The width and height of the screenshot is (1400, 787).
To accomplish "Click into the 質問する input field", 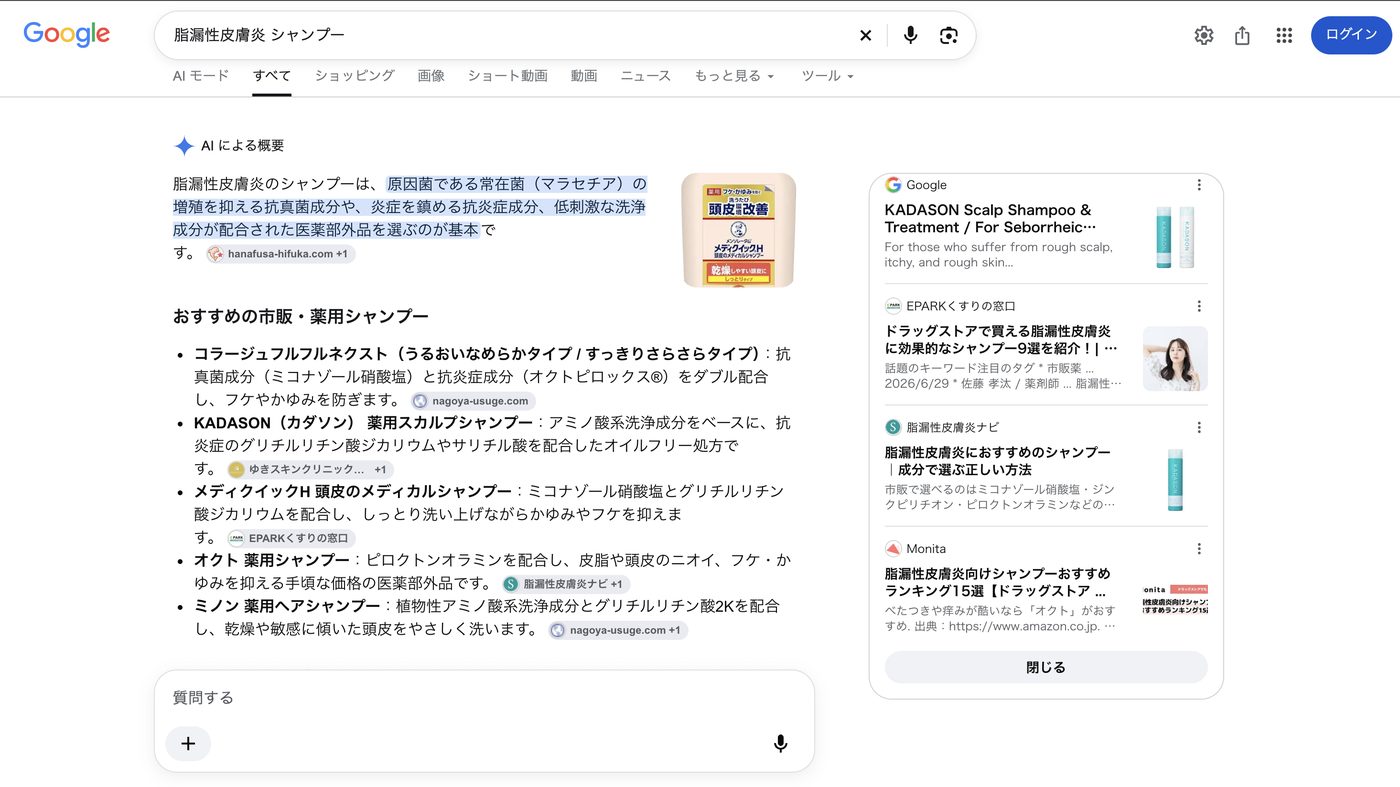I will pos(484,698).
